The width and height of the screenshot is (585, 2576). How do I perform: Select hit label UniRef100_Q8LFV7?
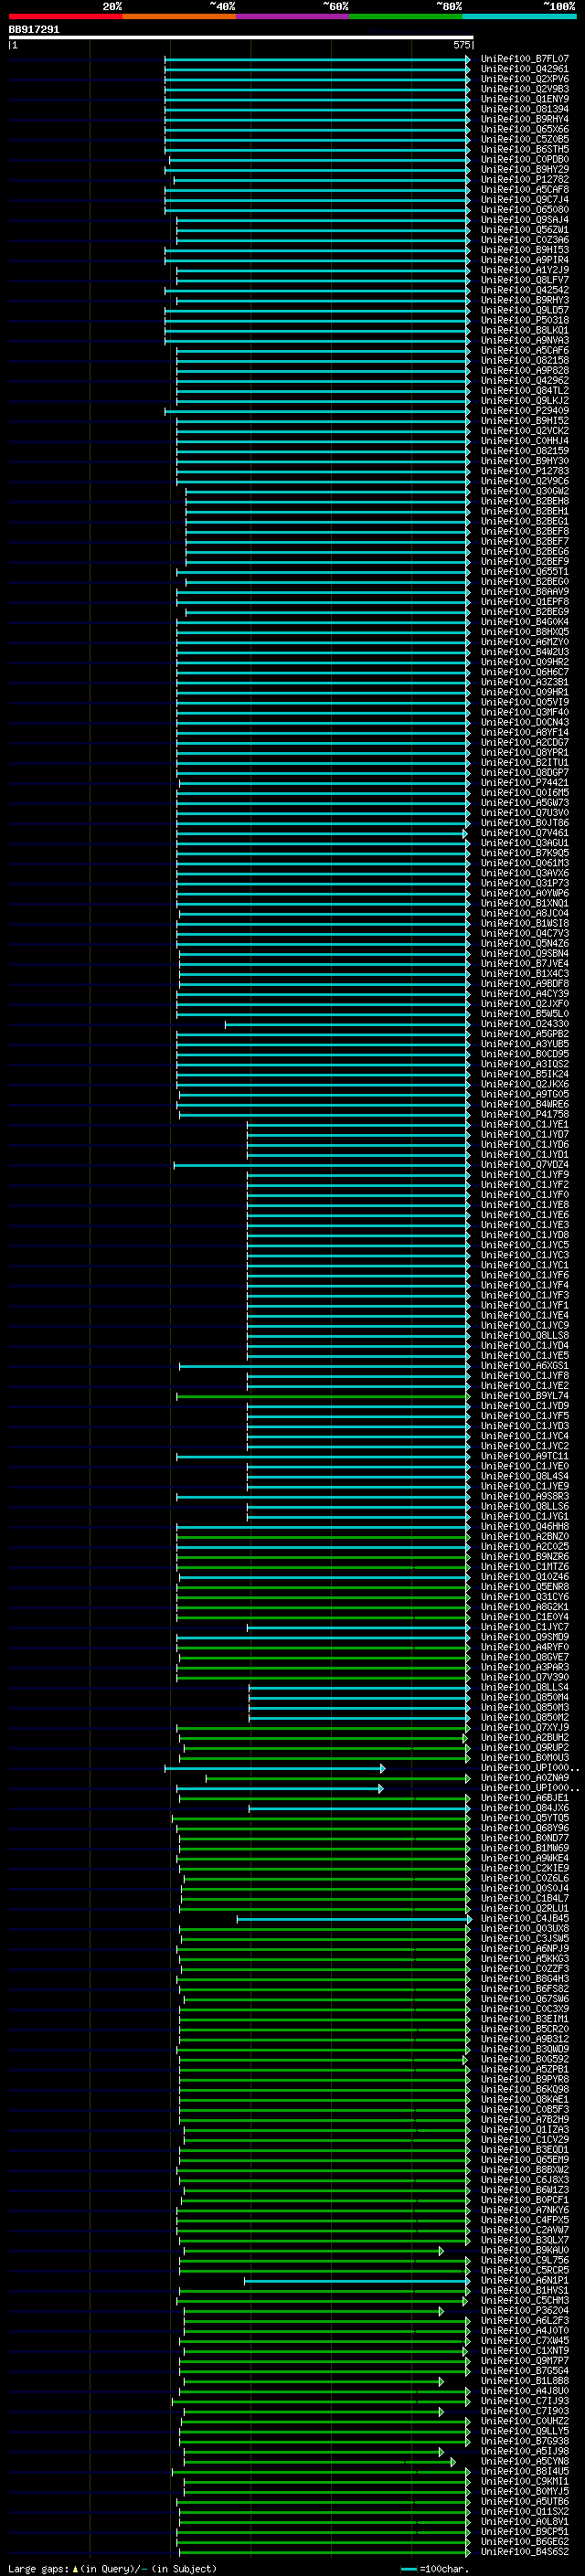pos(525,280)
